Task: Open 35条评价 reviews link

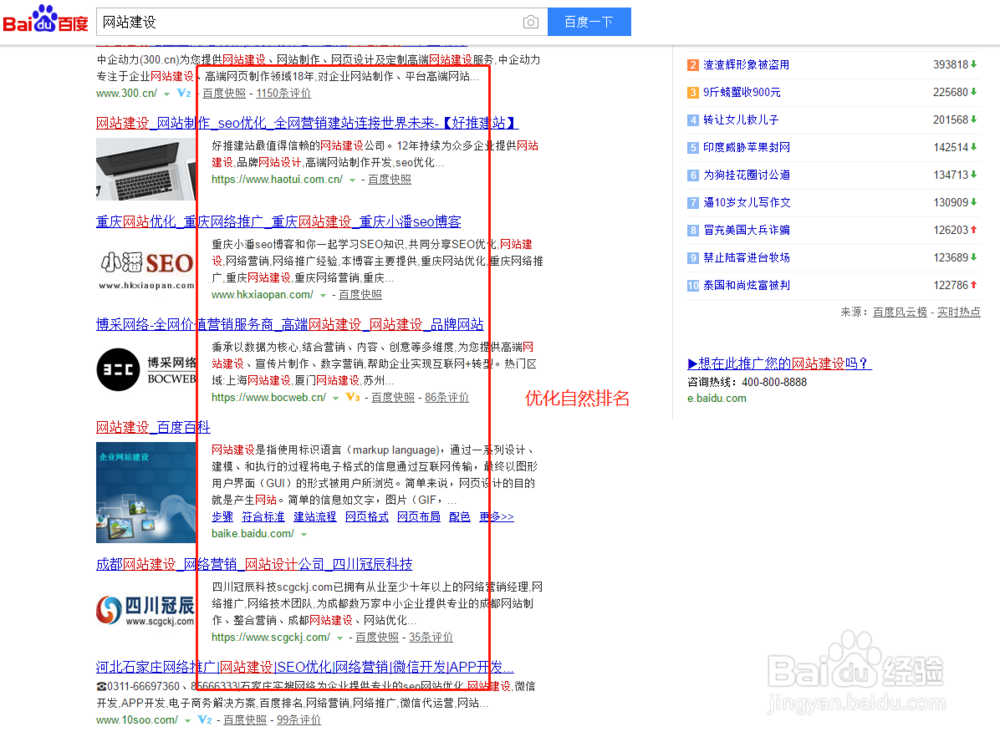Action: 430,637
